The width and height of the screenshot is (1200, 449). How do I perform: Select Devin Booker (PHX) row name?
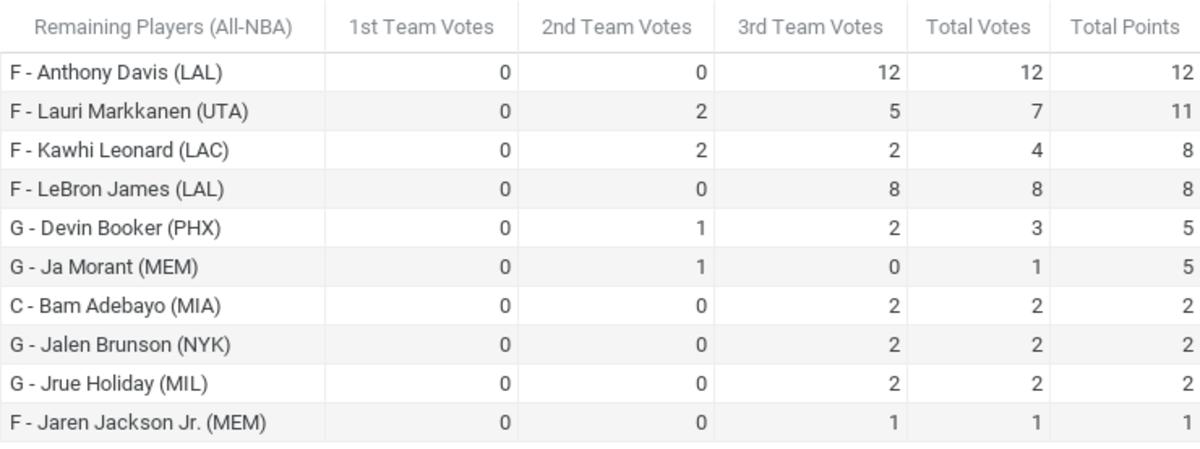click(115, 228)
